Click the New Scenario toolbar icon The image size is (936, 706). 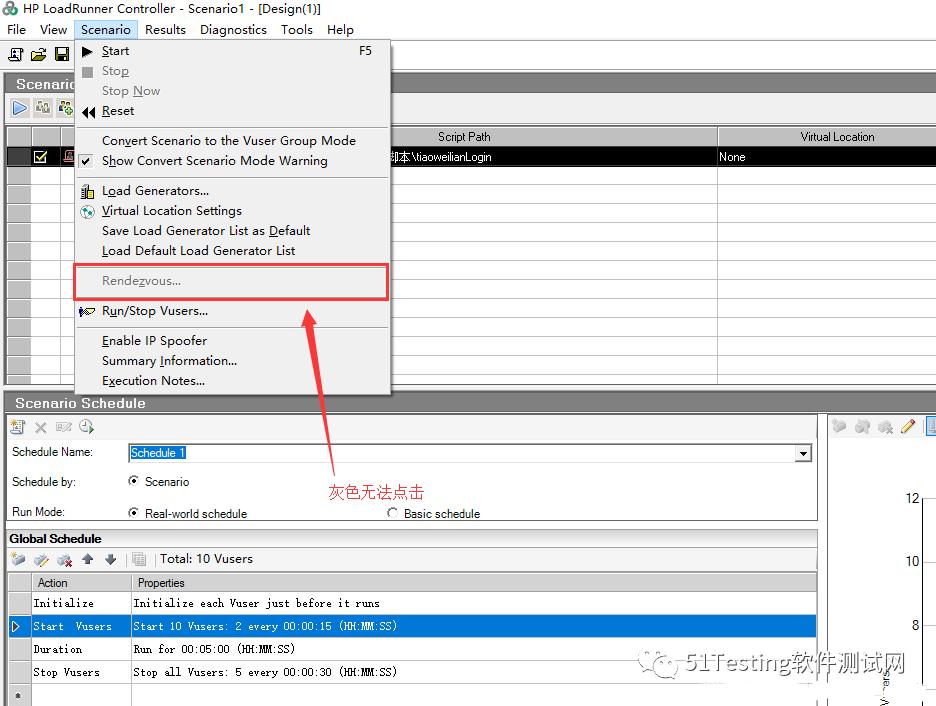point(16,55)
